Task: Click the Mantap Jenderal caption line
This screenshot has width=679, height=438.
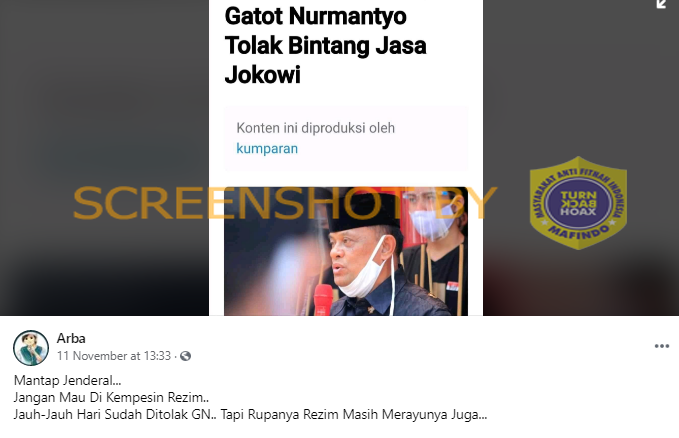Action: tap(68, 380)
